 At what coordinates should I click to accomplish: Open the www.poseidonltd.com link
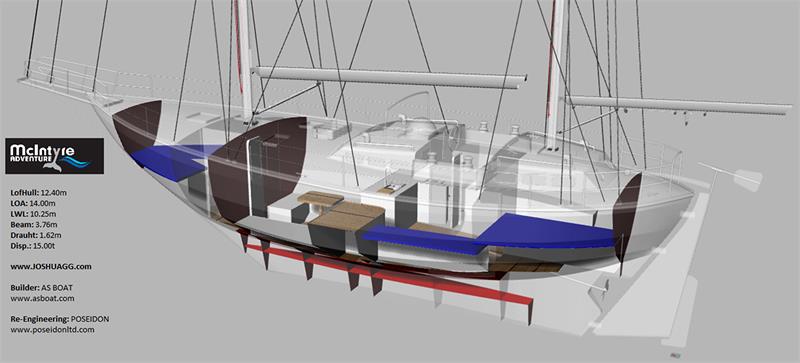(x=52, y=330)
